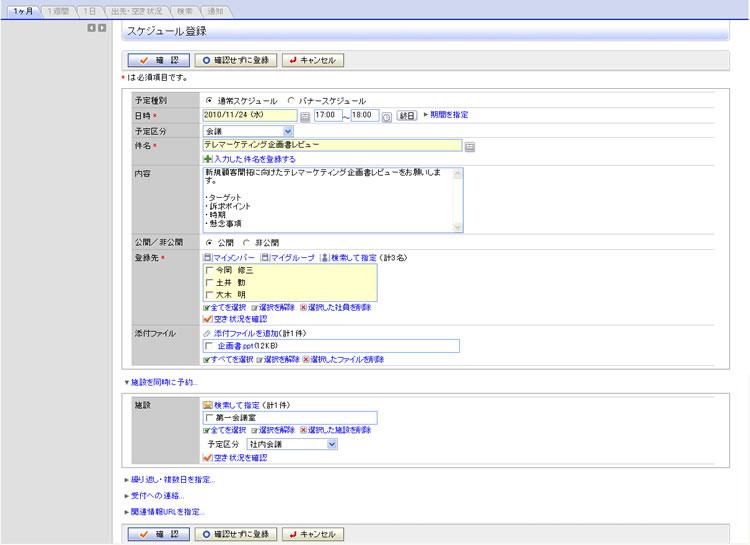Click the red X icon for 選択した施設を削除
The image size is (750, 545).
[303, 430]
